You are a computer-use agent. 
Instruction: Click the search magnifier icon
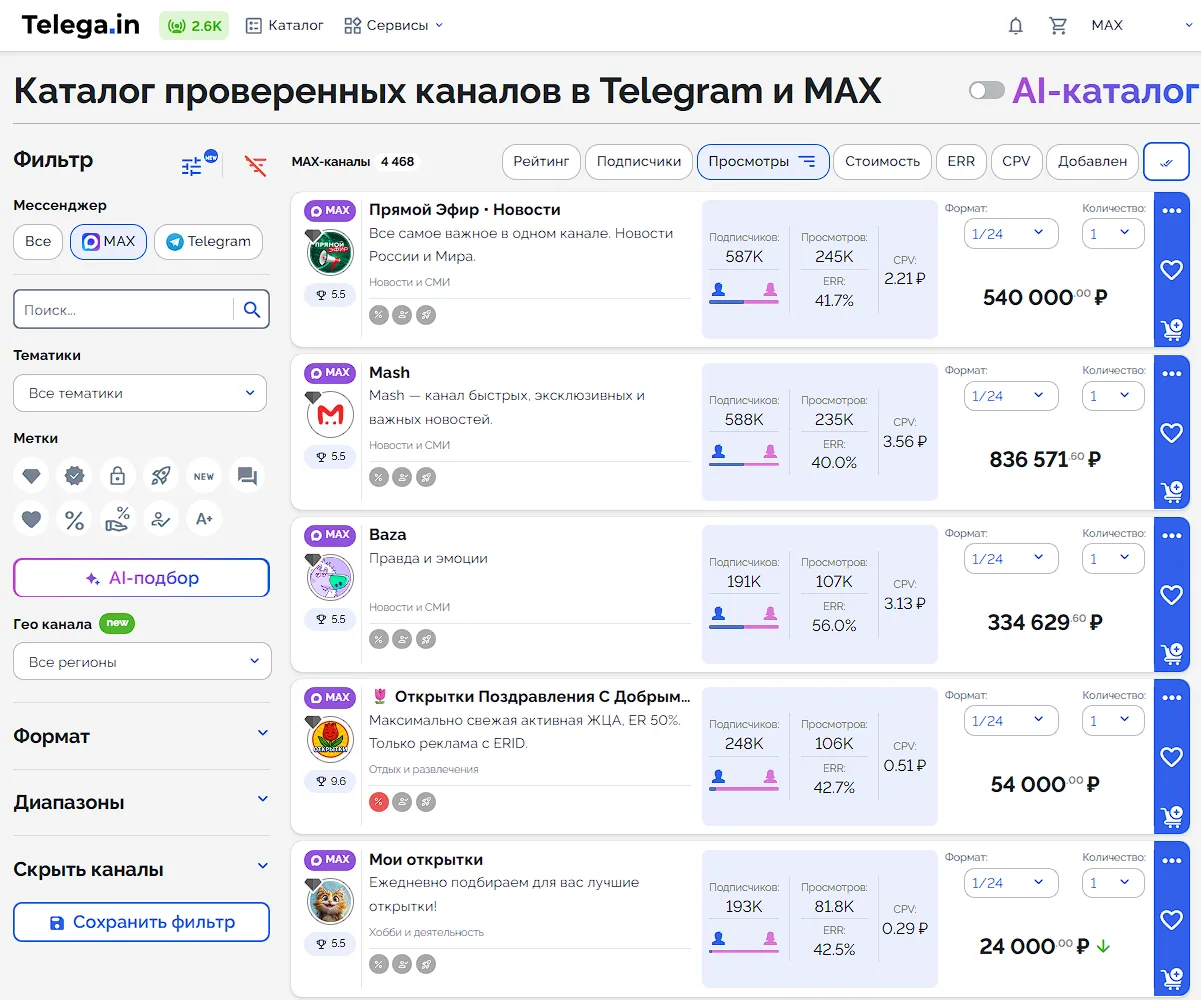tap(252, 310)
